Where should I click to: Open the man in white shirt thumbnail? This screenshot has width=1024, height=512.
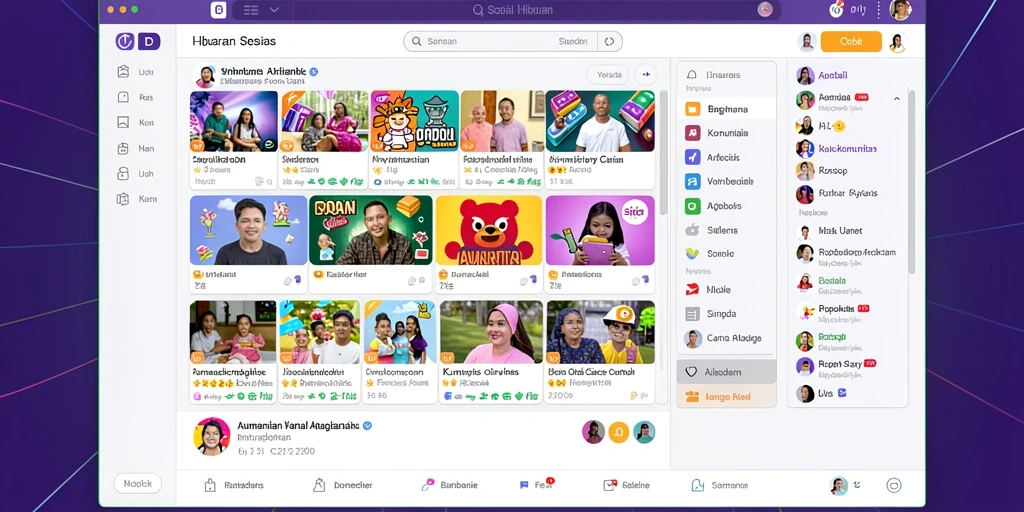point(600,121)
